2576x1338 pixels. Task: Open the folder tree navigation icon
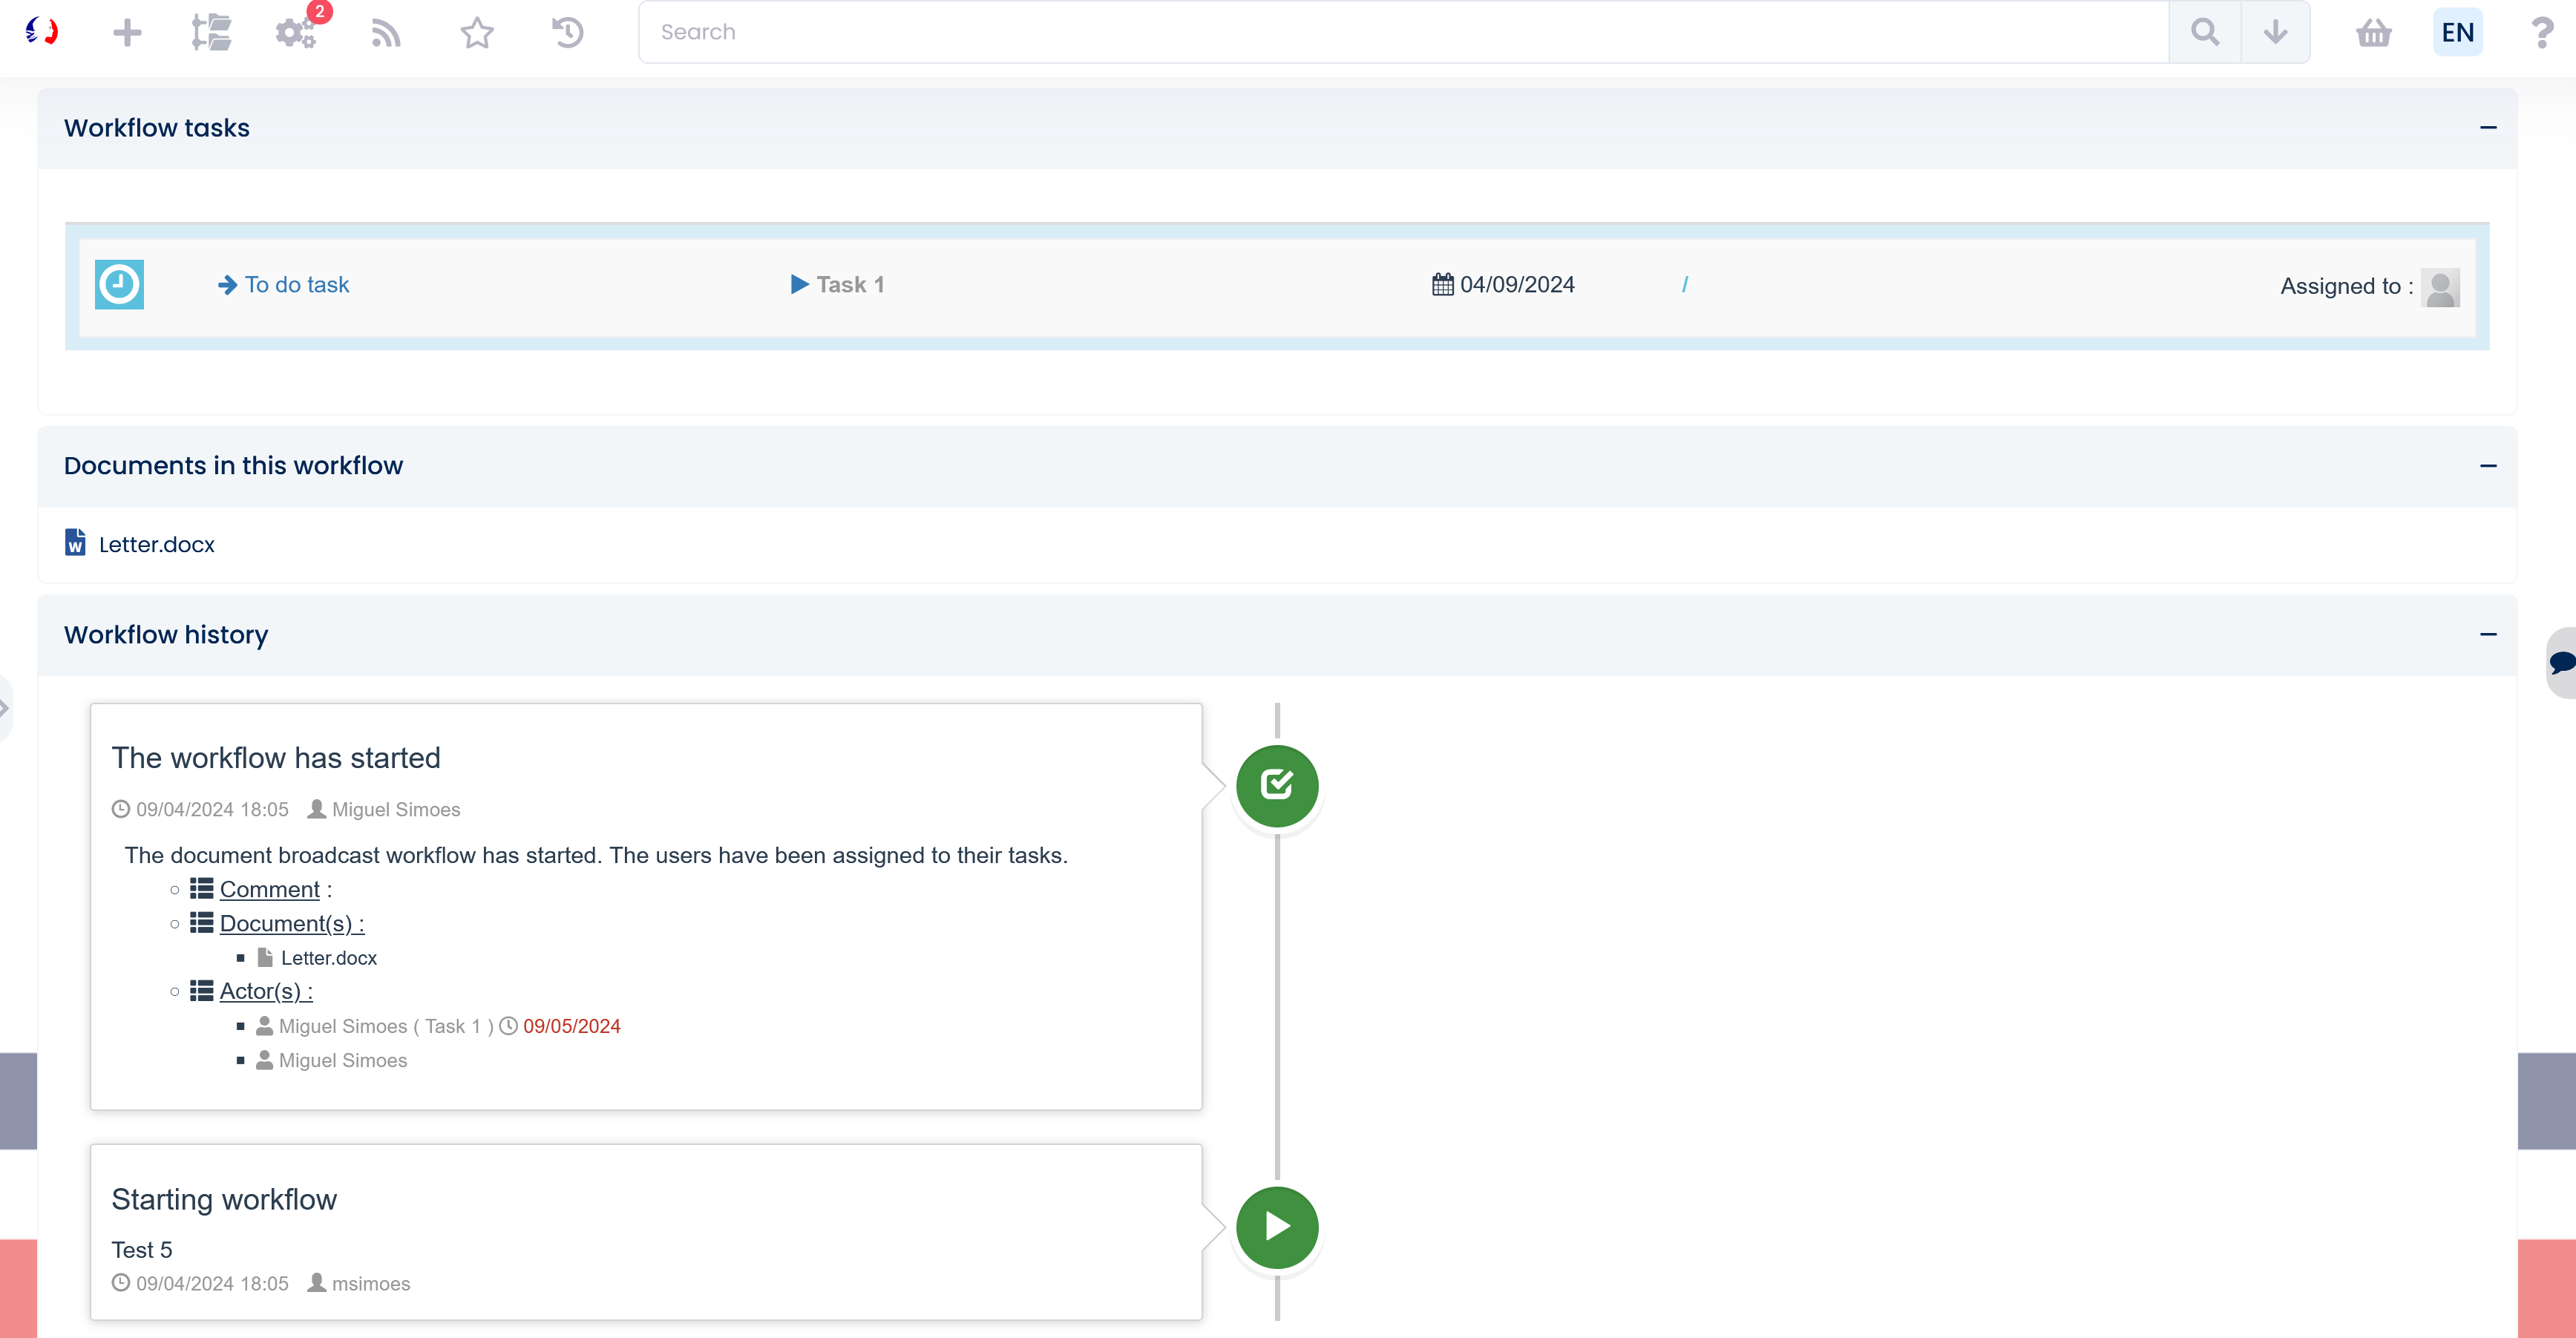211,33
